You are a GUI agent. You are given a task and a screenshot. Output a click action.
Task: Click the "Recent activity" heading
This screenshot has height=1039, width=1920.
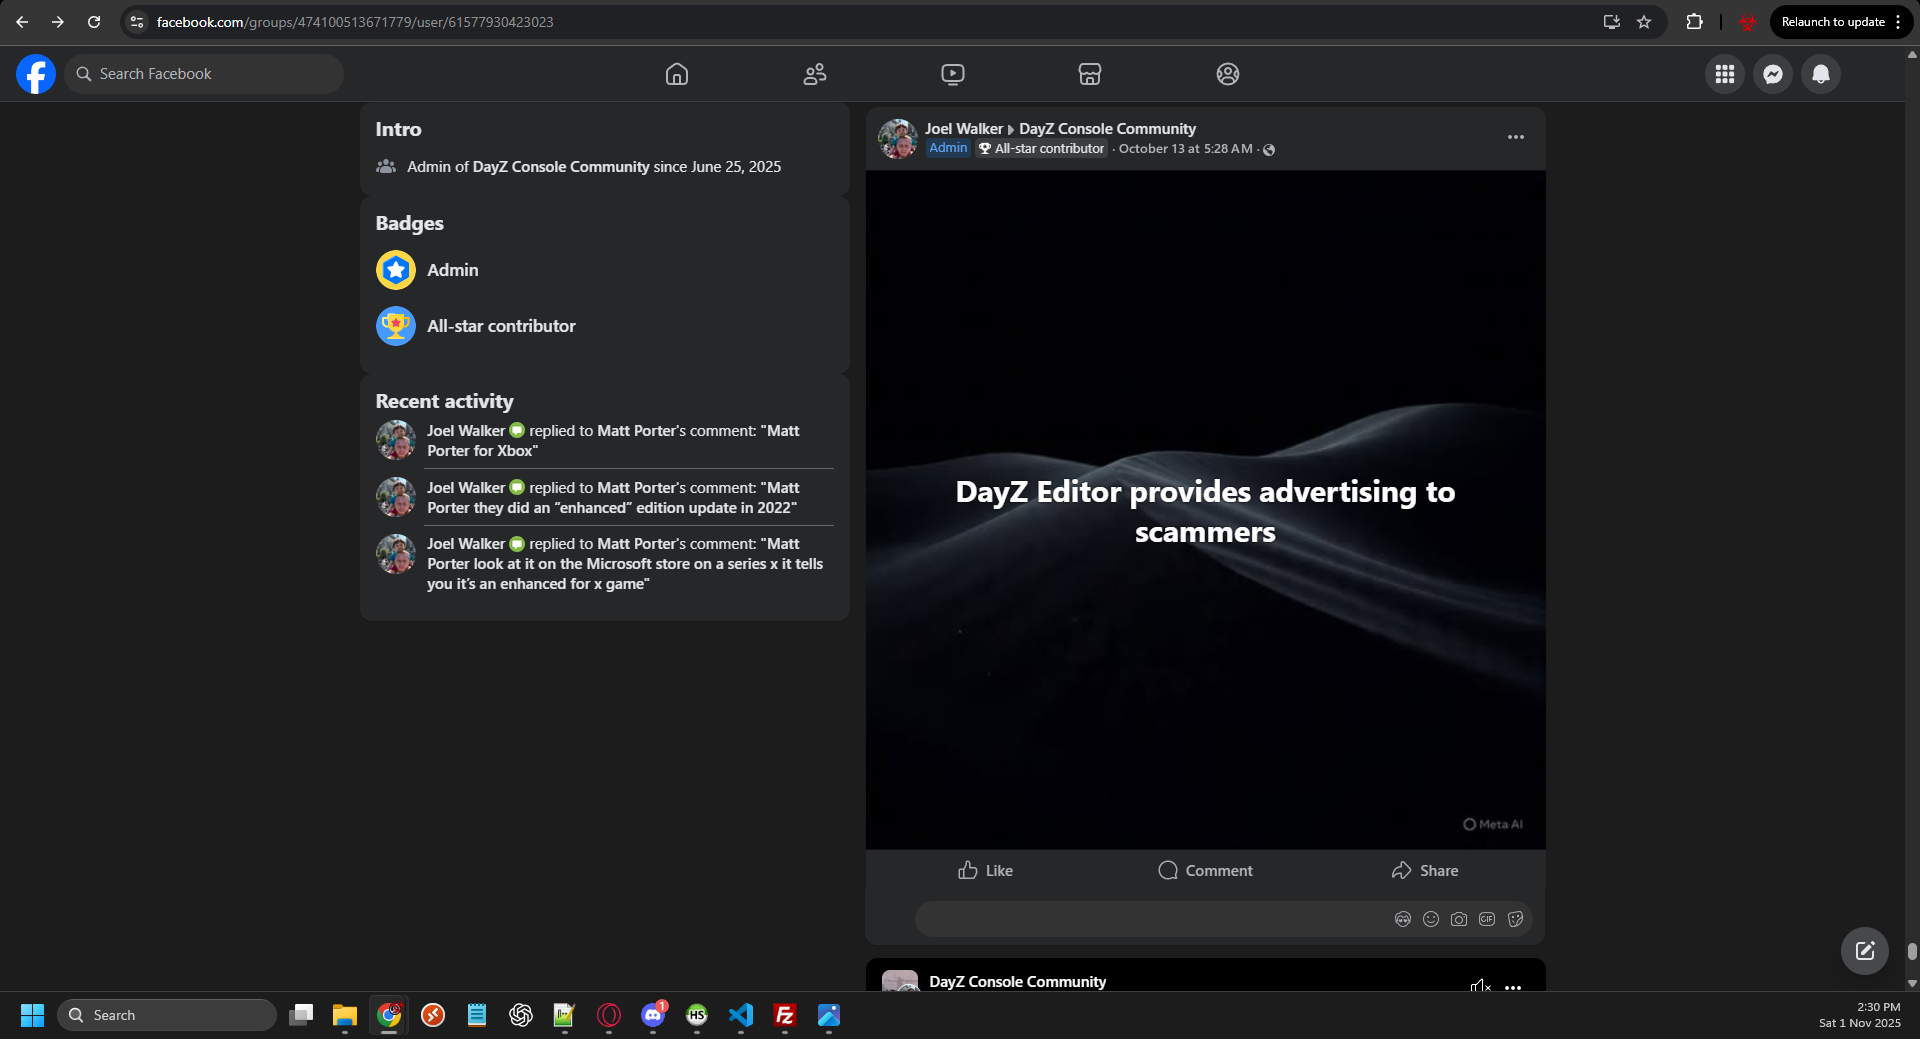(444, 401)
